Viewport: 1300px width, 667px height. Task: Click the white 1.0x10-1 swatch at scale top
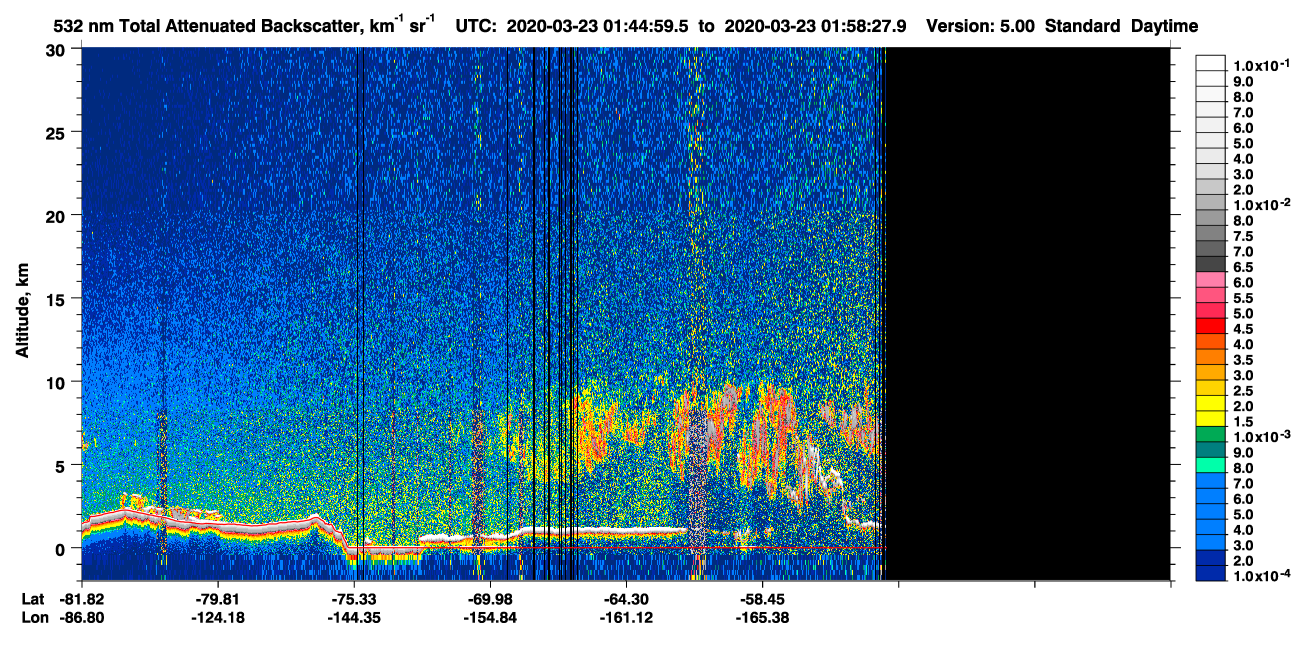click(1211, 65)
